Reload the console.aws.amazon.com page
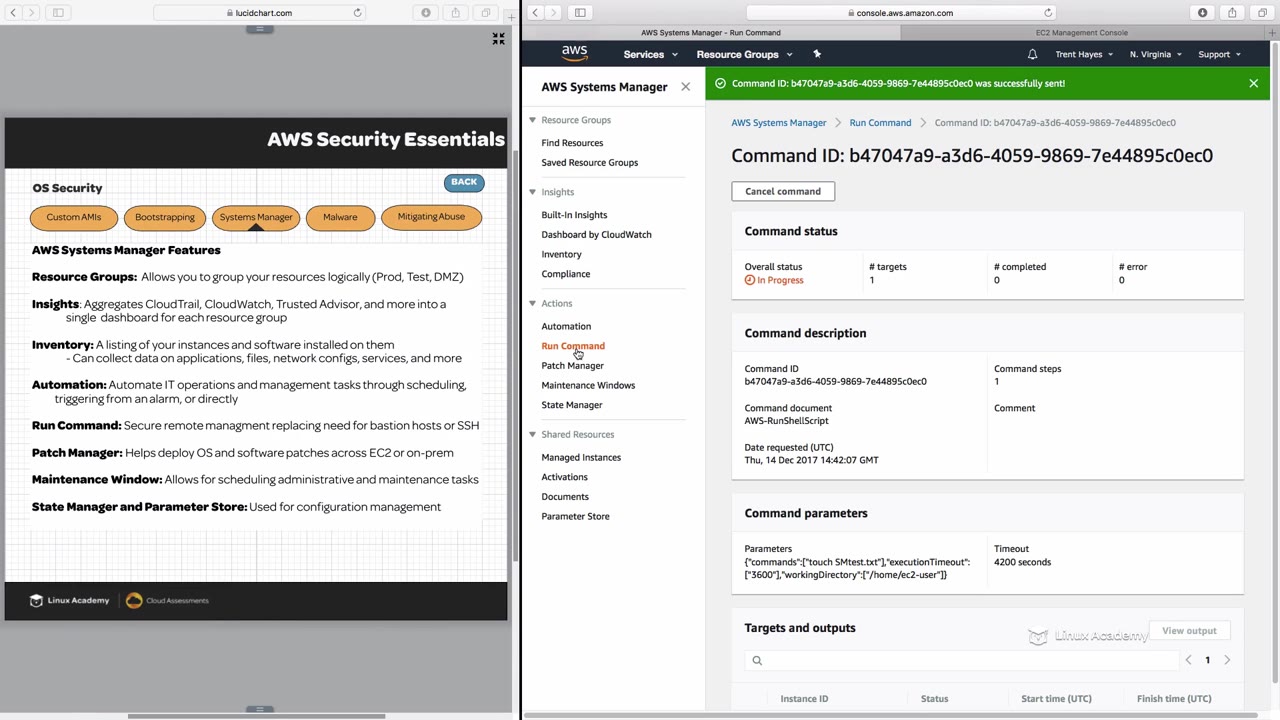This screenshot has height=720, width=1280. pyautogui.click(x=1048, y=13)
